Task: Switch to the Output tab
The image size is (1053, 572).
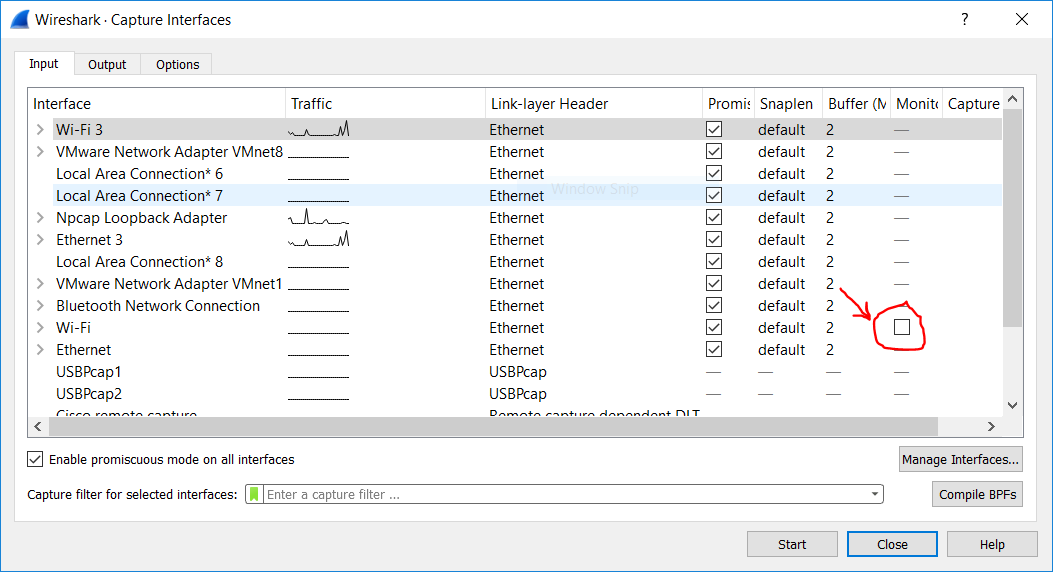Action: click(x=107, y=64)
